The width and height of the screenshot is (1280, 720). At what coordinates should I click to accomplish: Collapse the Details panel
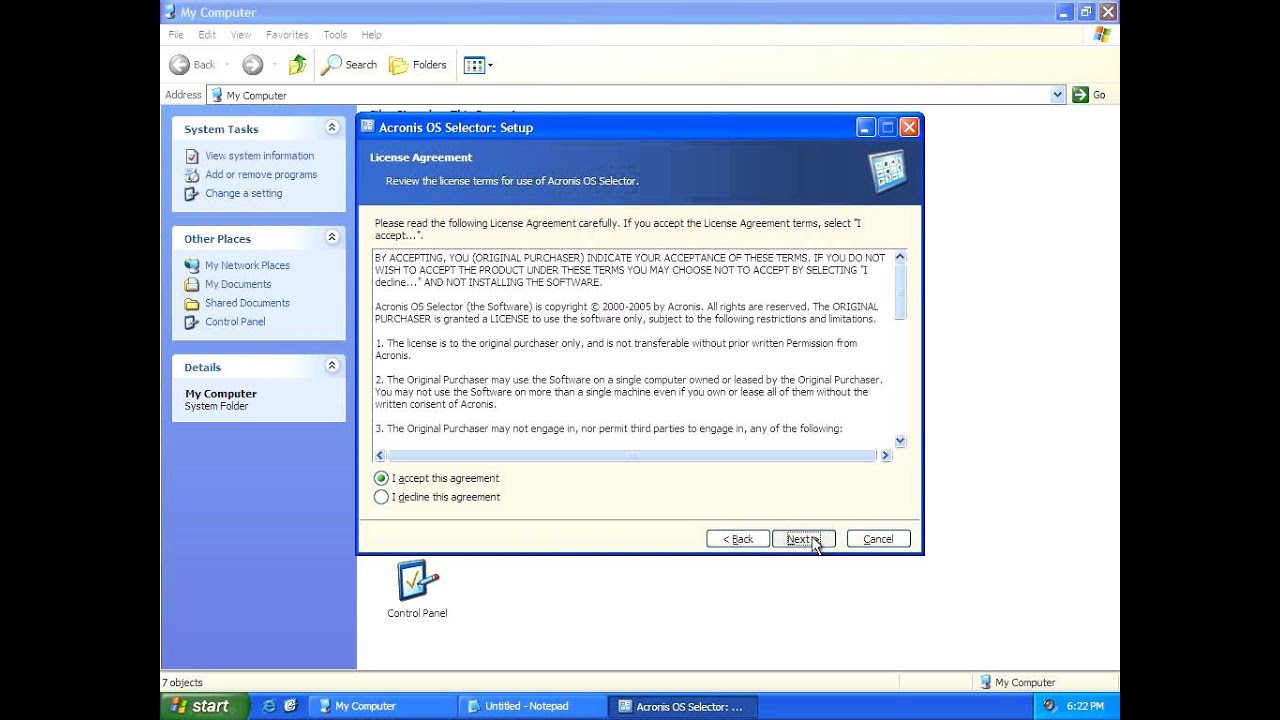tap(332, 366)
